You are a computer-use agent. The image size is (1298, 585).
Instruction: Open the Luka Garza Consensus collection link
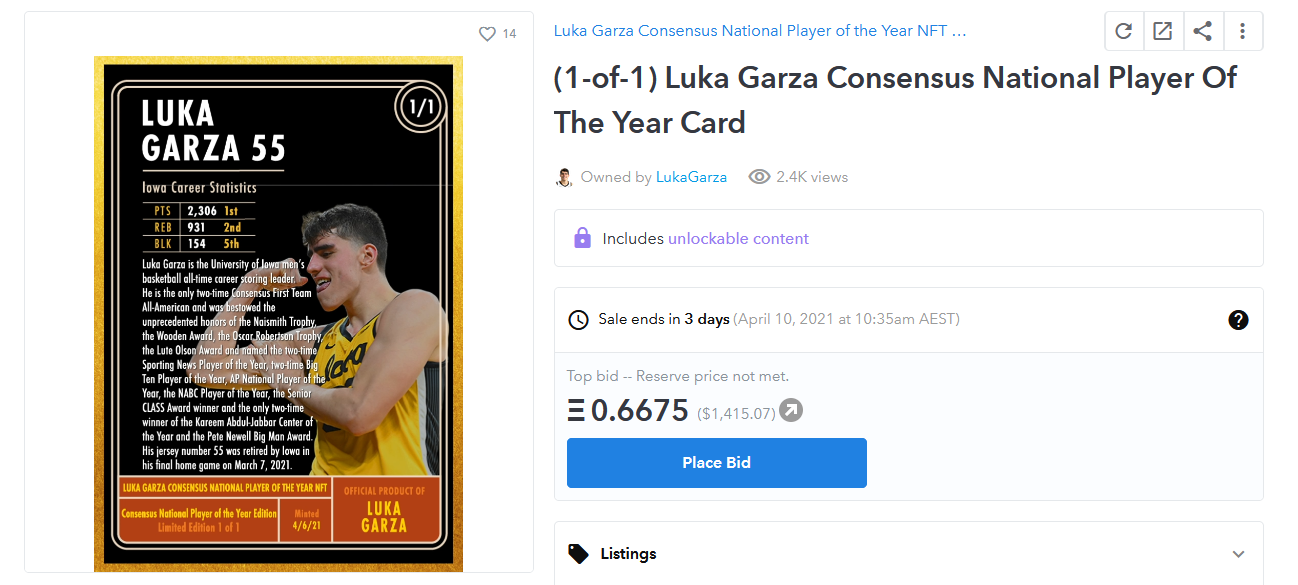tap(760, 31)
